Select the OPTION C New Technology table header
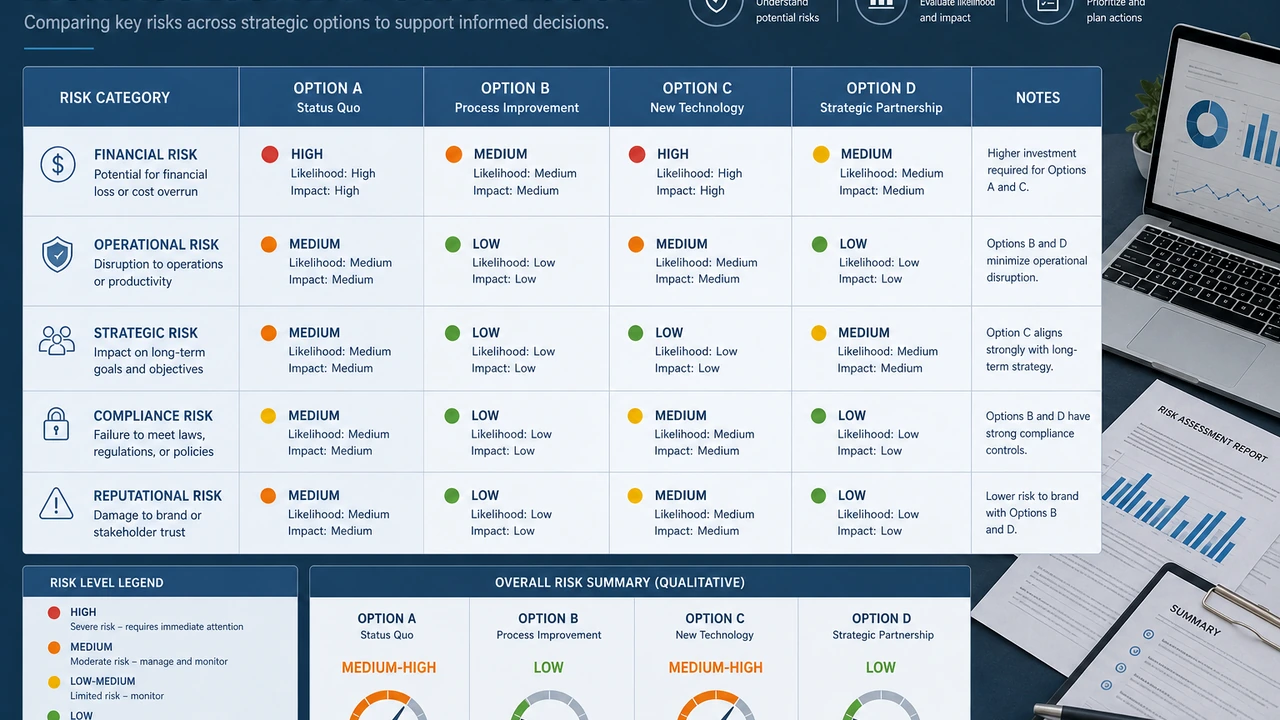This screenshot has width=1280, height=720. click(x=697, y=97)
